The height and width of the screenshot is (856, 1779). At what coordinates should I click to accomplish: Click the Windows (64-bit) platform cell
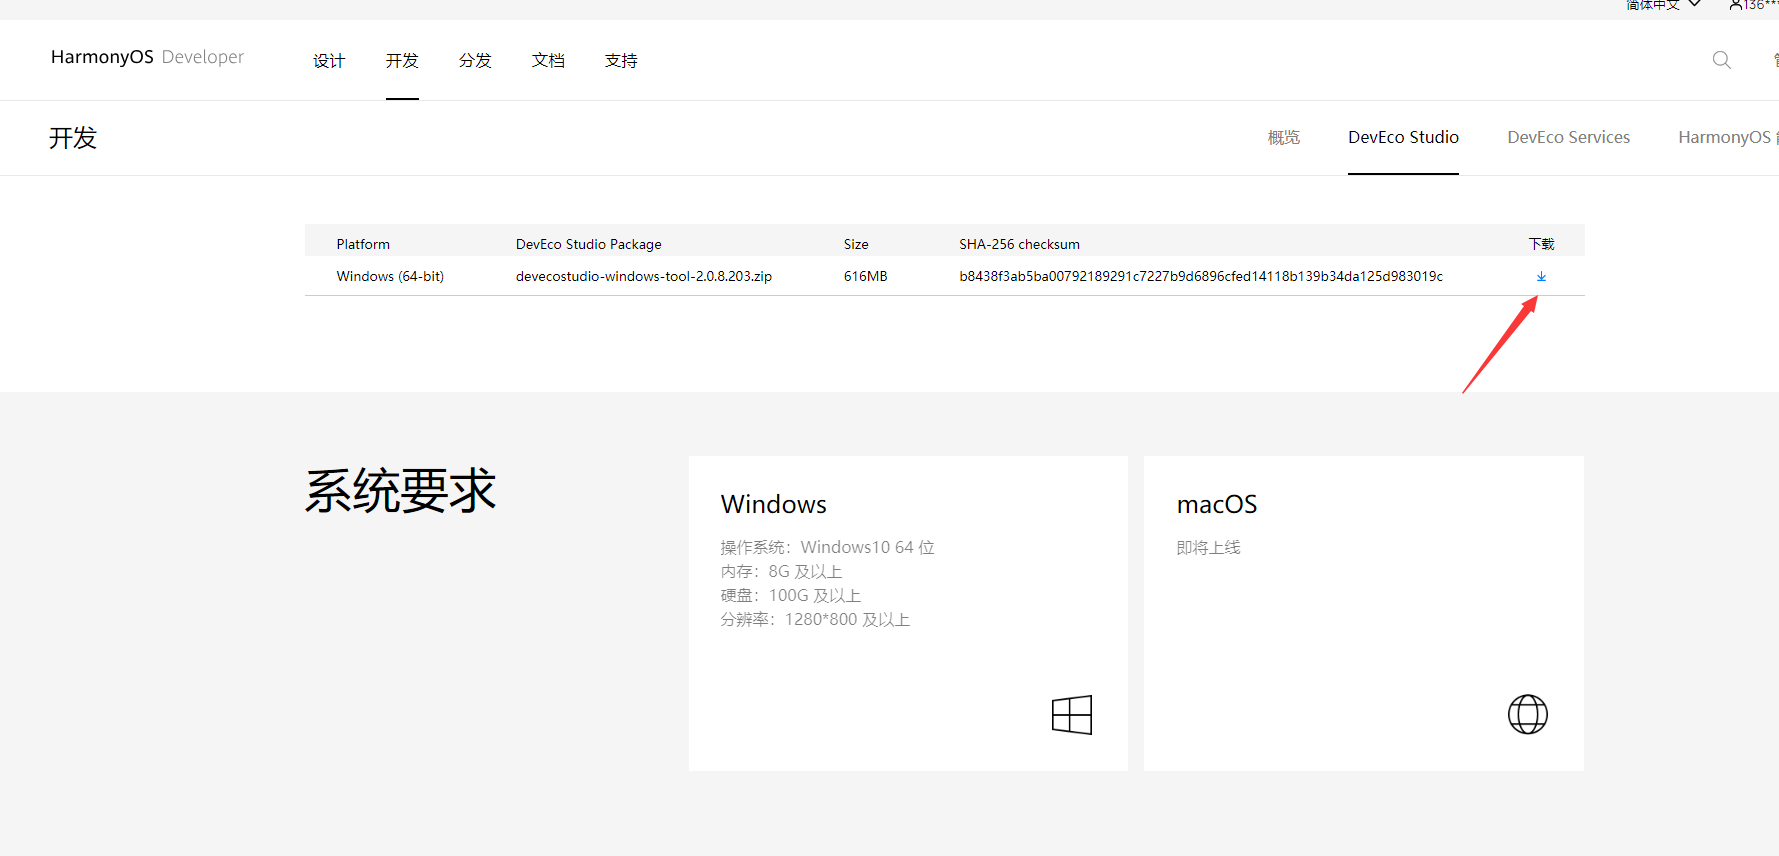[390, 276]
